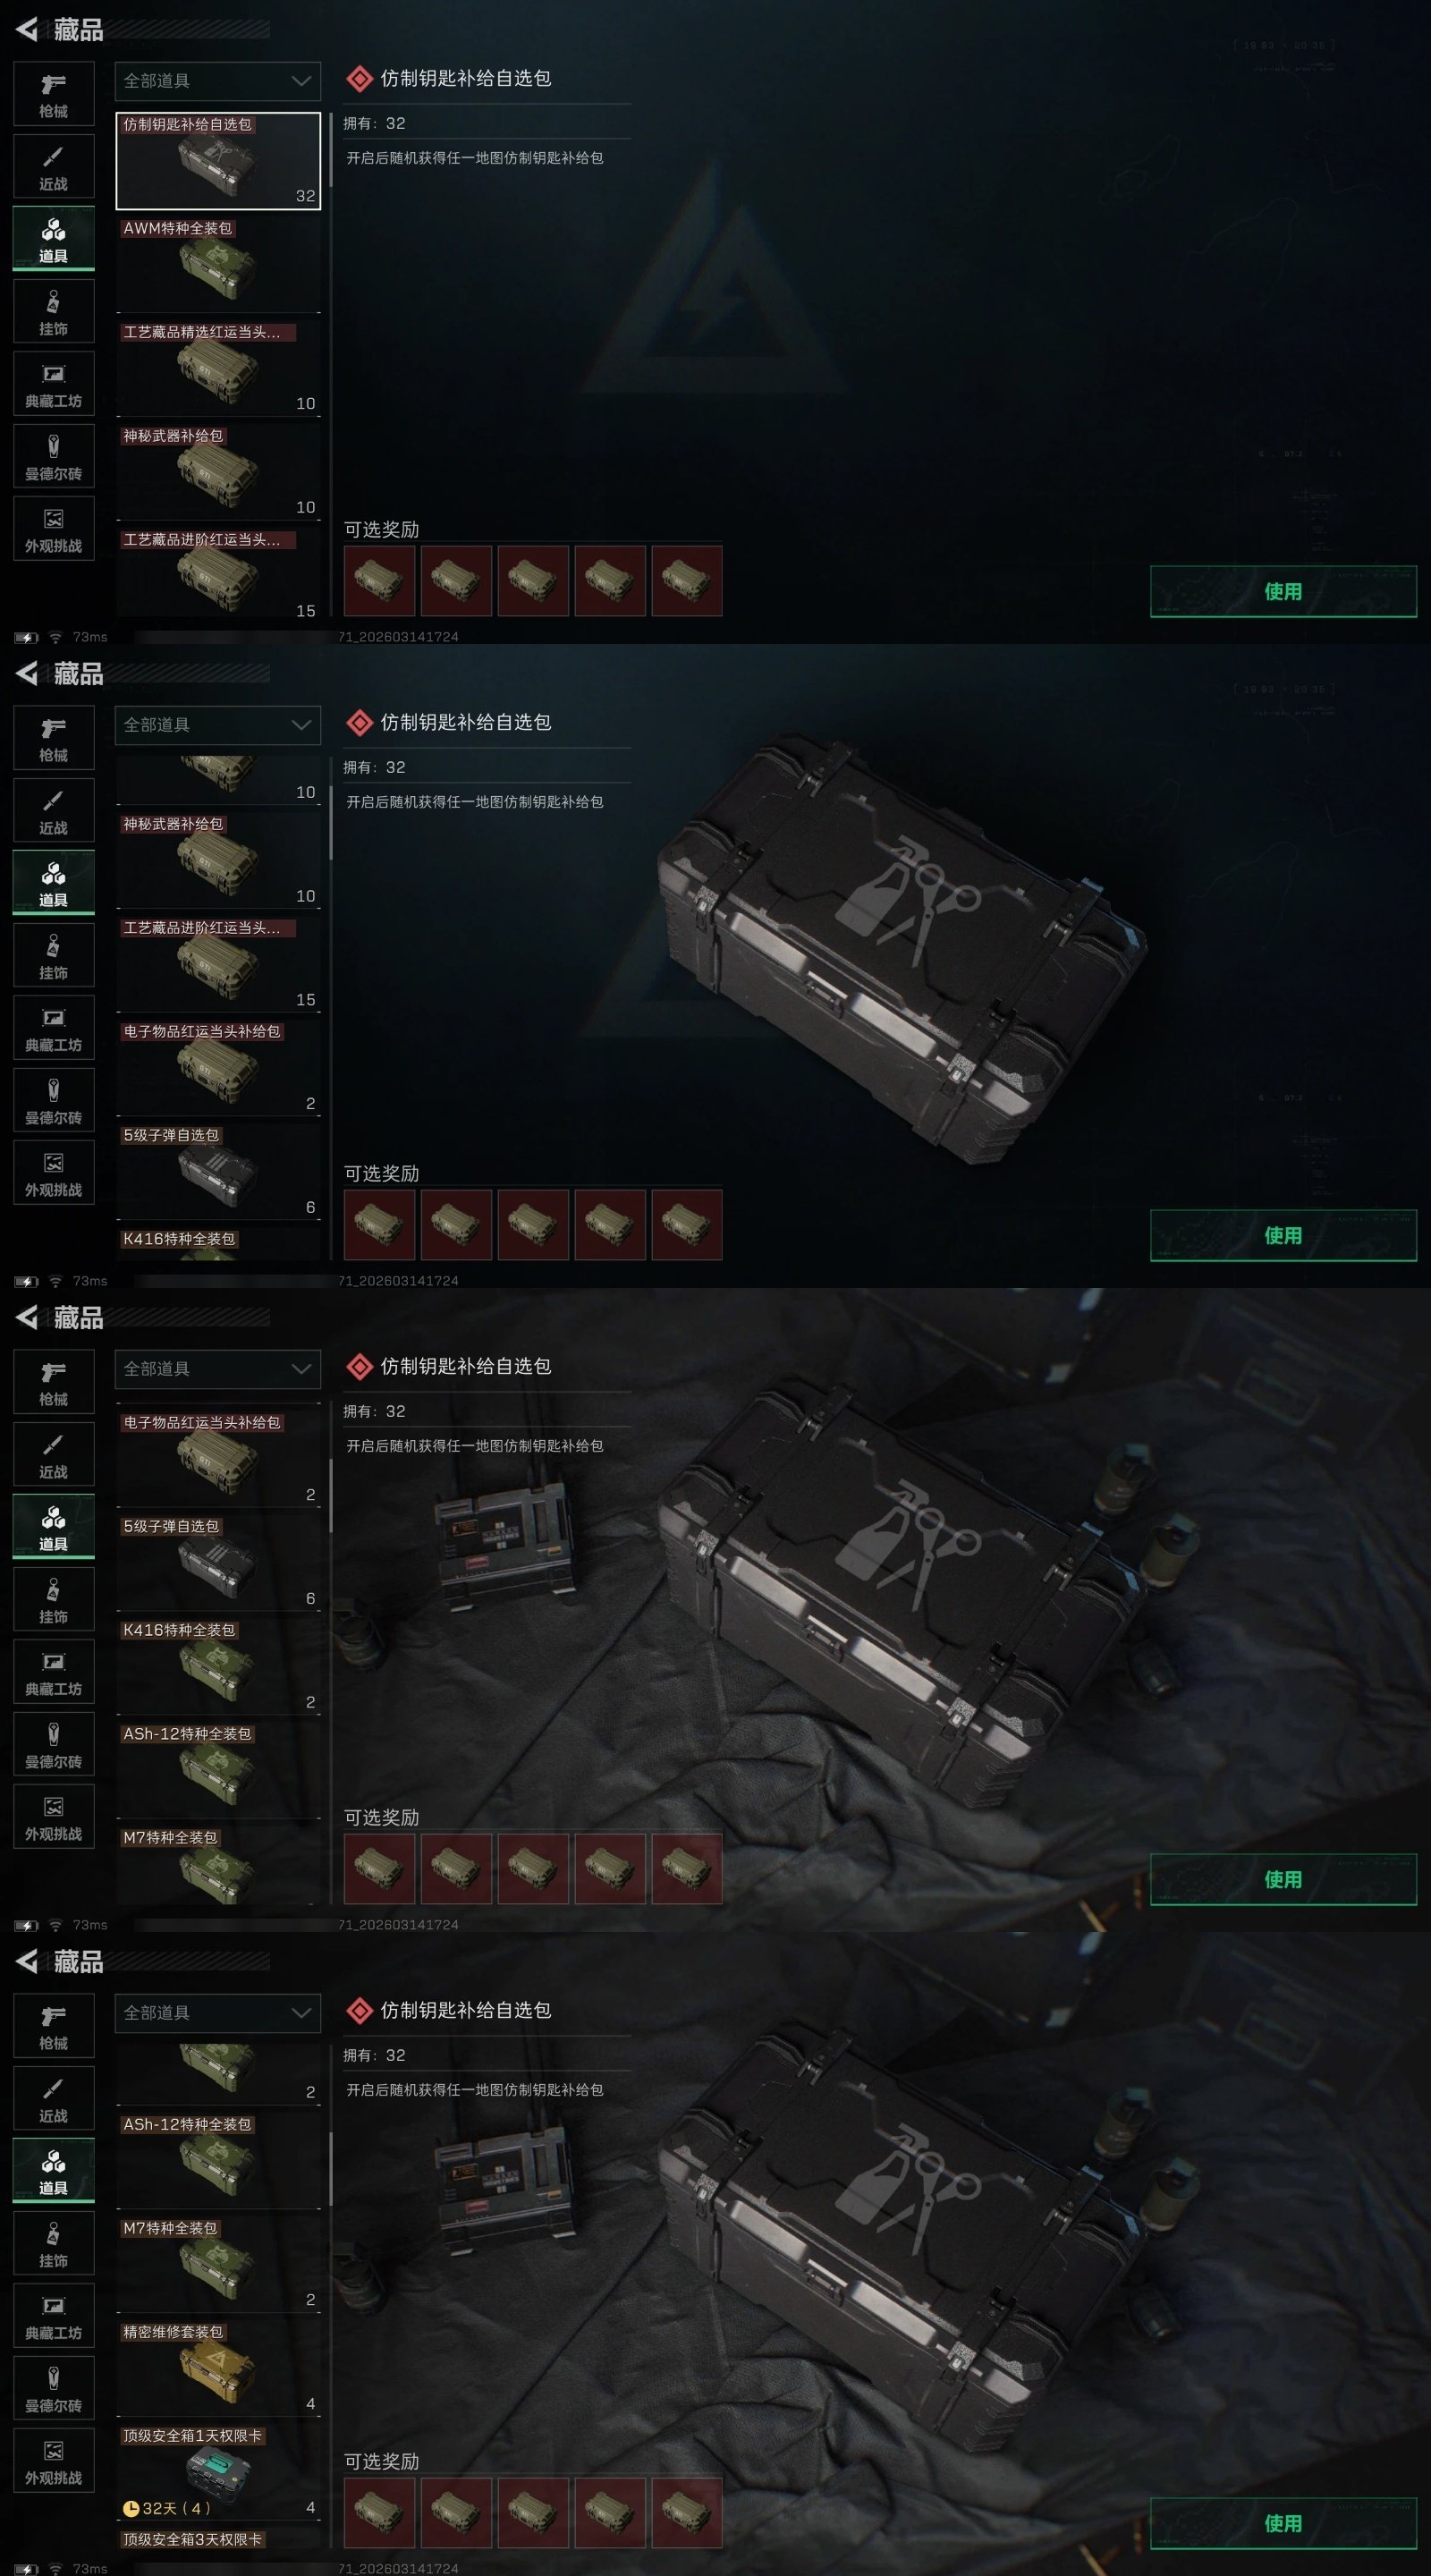Viewport: 1431px width, 2576px height.
Task: Expand 全部道具 dropdown above list starting with 电子物品红运当头补给包
Action: pyautogui.click(x=218, y=1368)
